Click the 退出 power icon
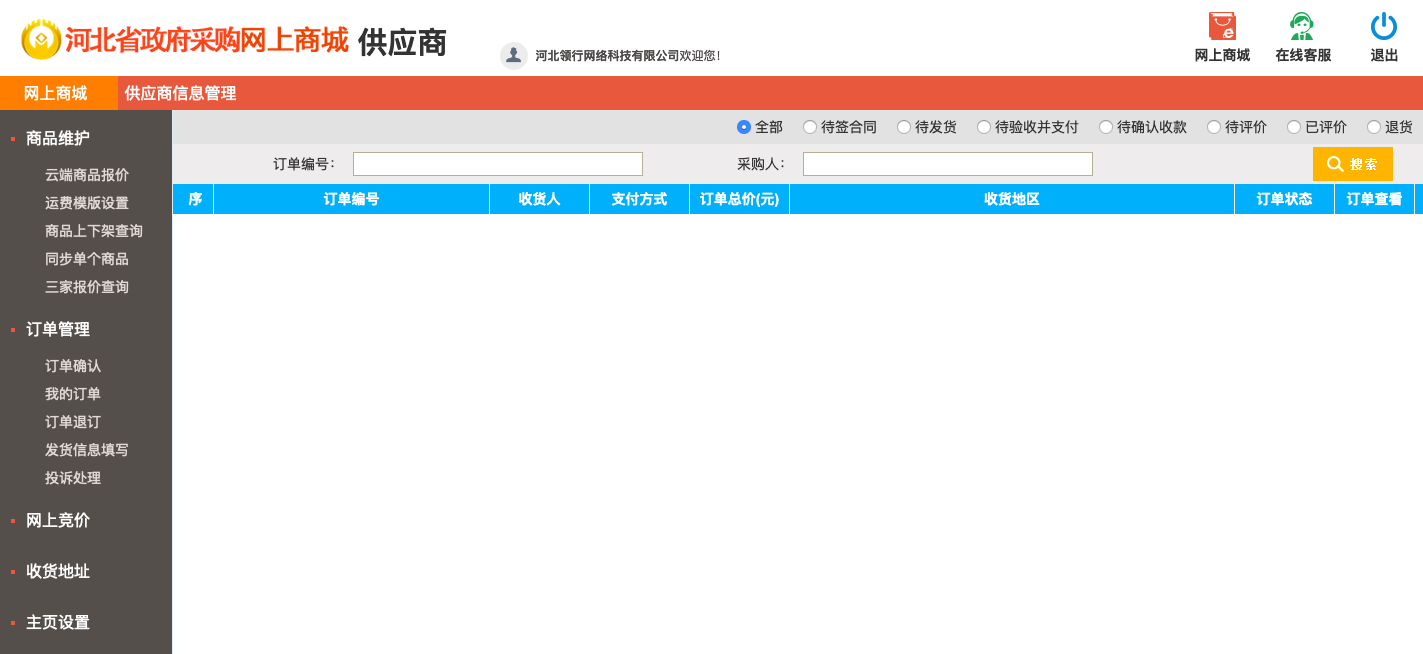This screenshot has width=1423, height=654. (x=1384, y=26)
